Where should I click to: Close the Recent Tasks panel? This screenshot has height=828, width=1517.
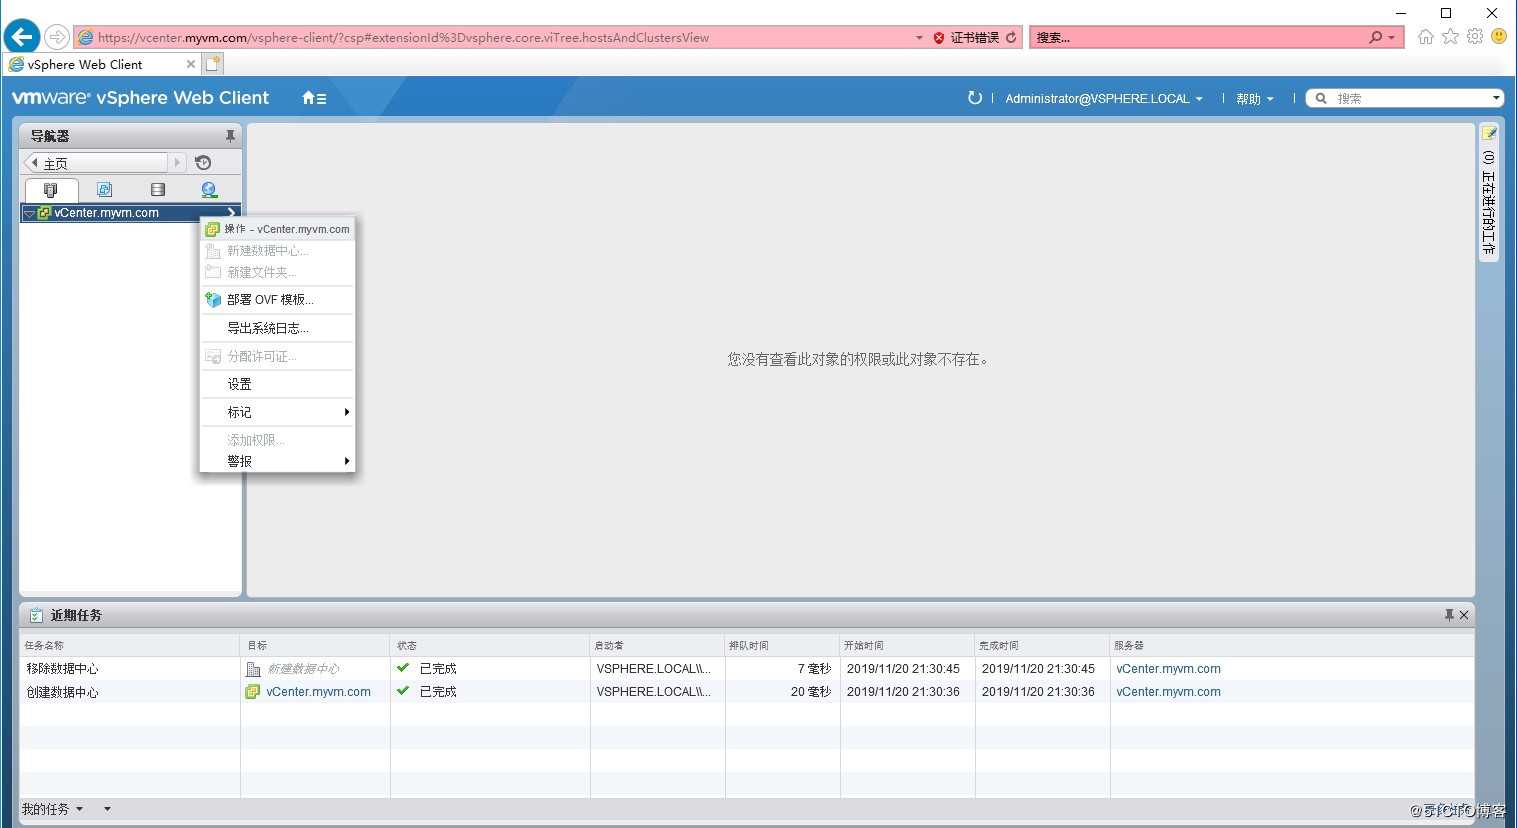click(1464, 615)
